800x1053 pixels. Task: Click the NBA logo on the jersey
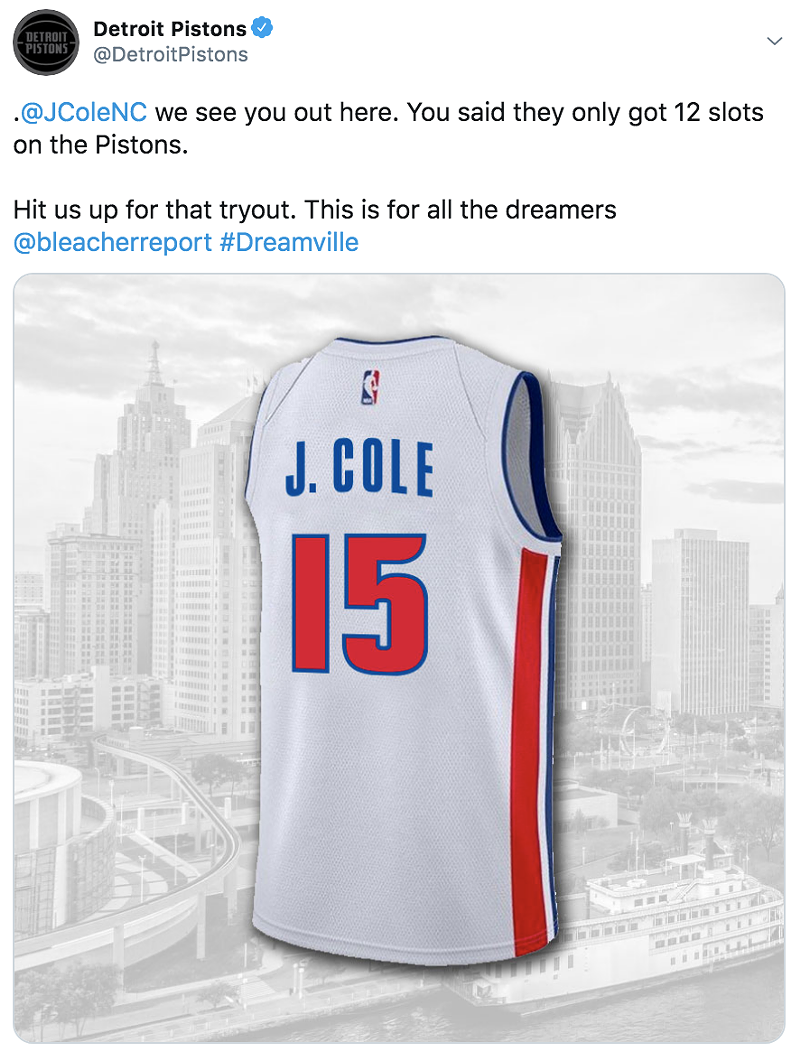pyautogui.click(x=370, y=385)
